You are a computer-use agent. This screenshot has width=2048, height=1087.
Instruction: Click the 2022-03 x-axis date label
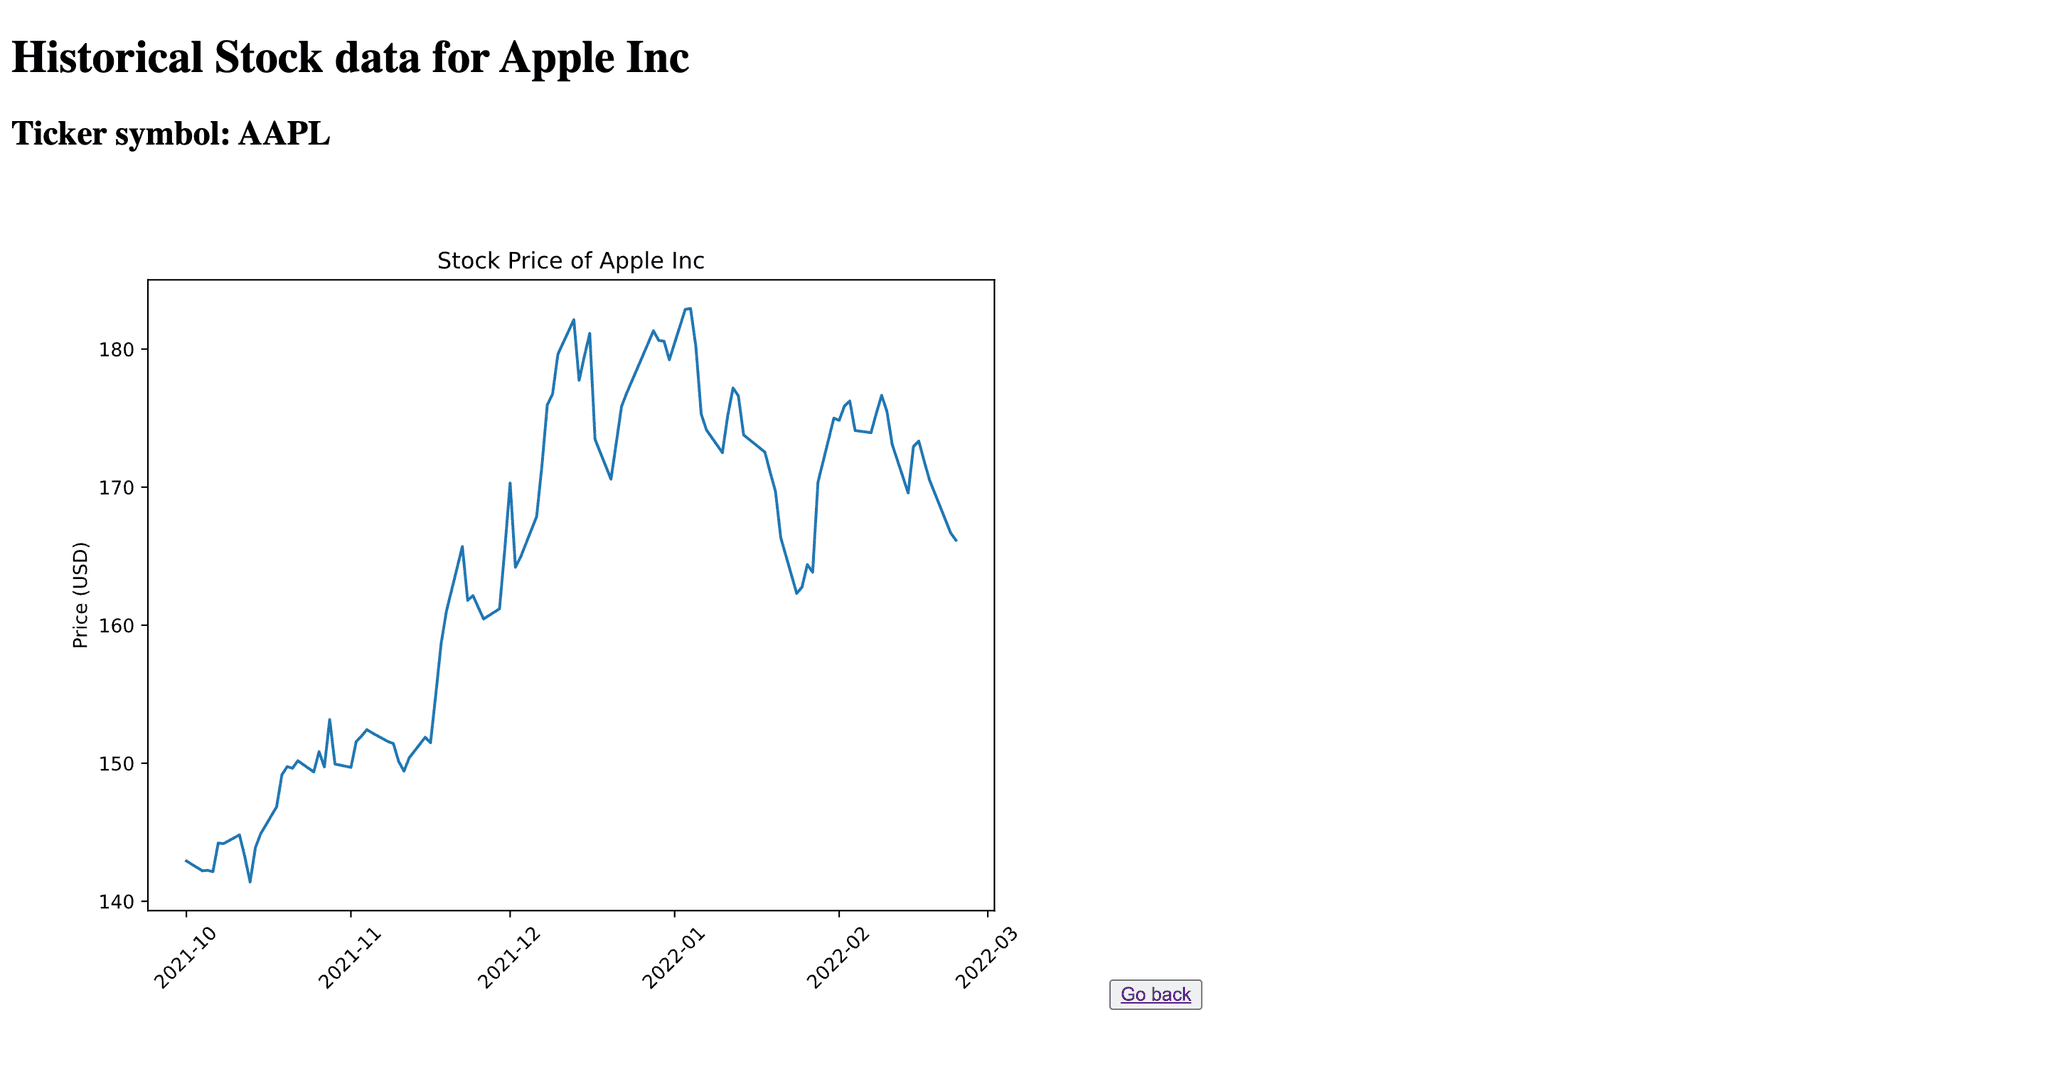coord(987,958)
